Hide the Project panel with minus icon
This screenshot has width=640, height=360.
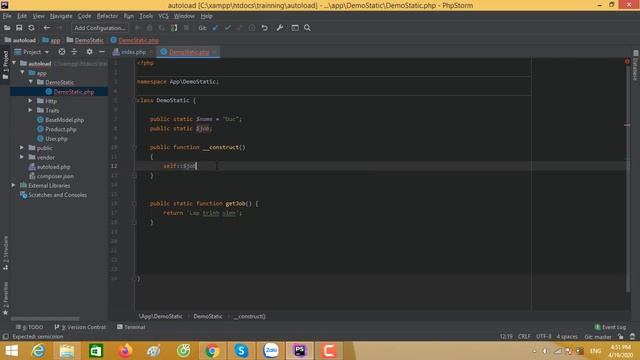(x=102, y=52)
